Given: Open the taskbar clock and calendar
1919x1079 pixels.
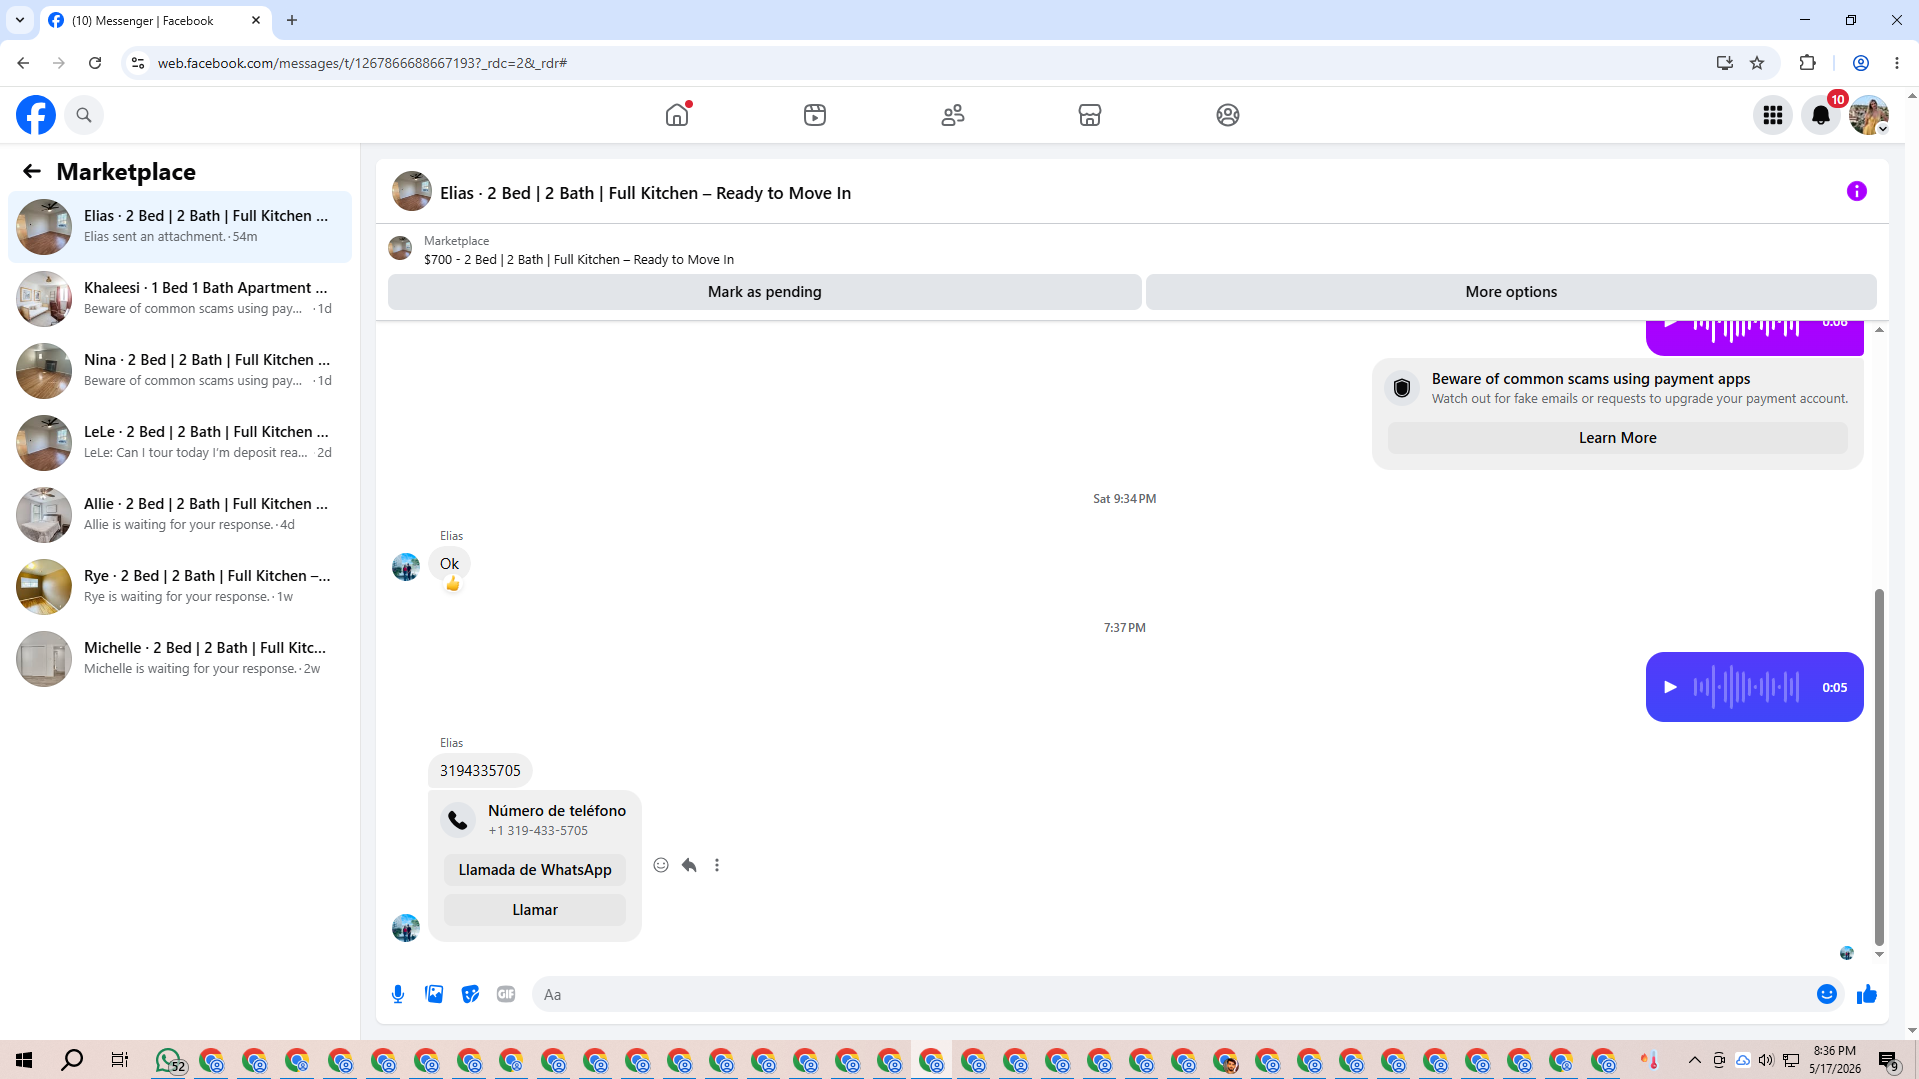Looking at the screenshot, I should pyautogui.click(x=1835, y=1060).
